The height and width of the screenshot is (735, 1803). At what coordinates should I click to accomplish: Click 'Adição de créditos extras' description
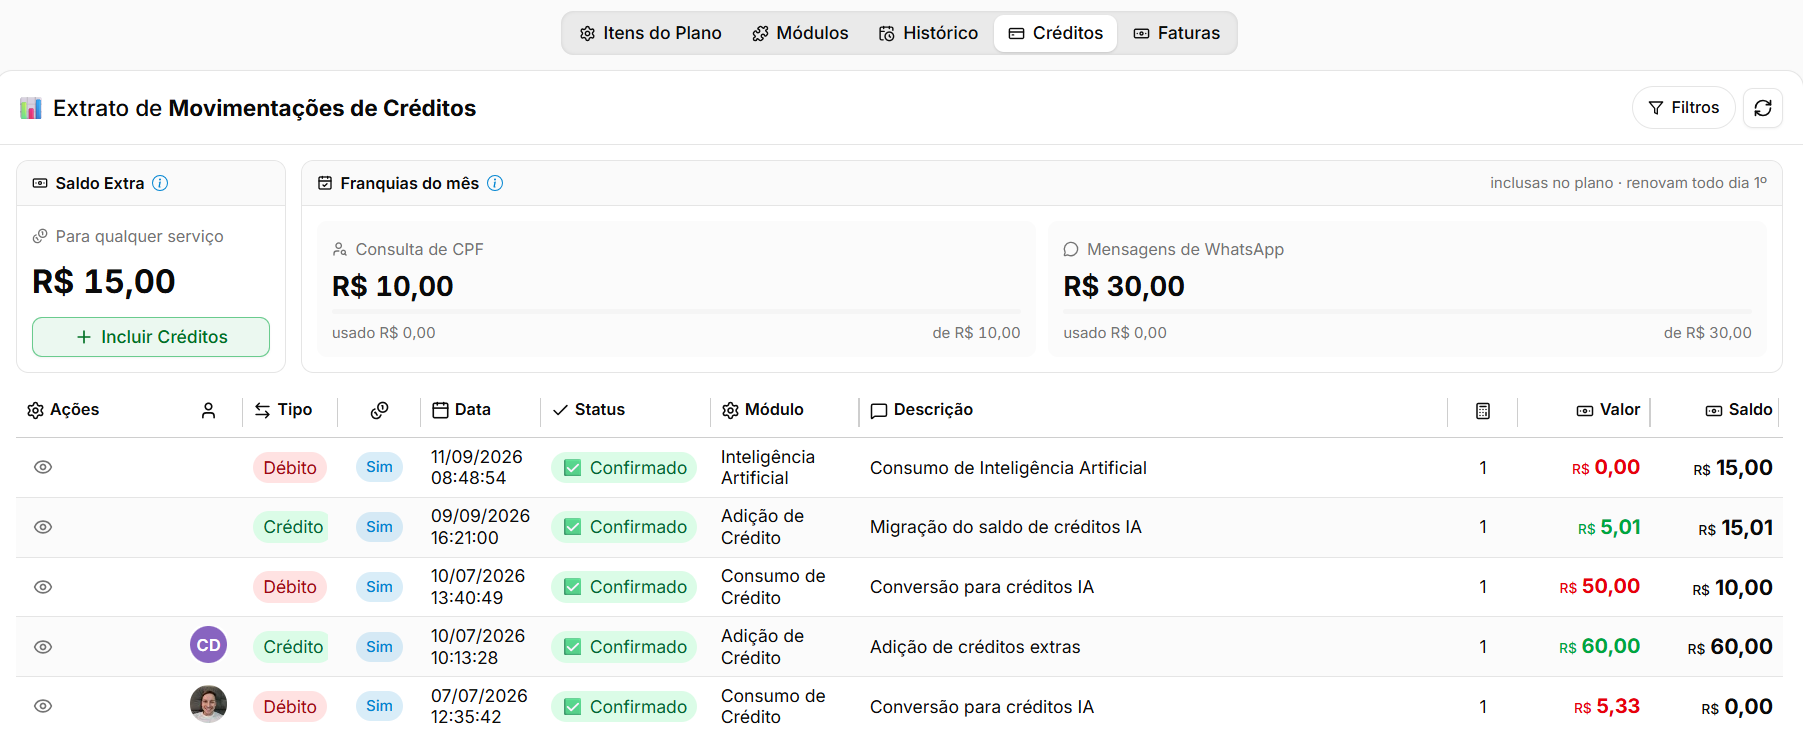(x=975, y=647)
